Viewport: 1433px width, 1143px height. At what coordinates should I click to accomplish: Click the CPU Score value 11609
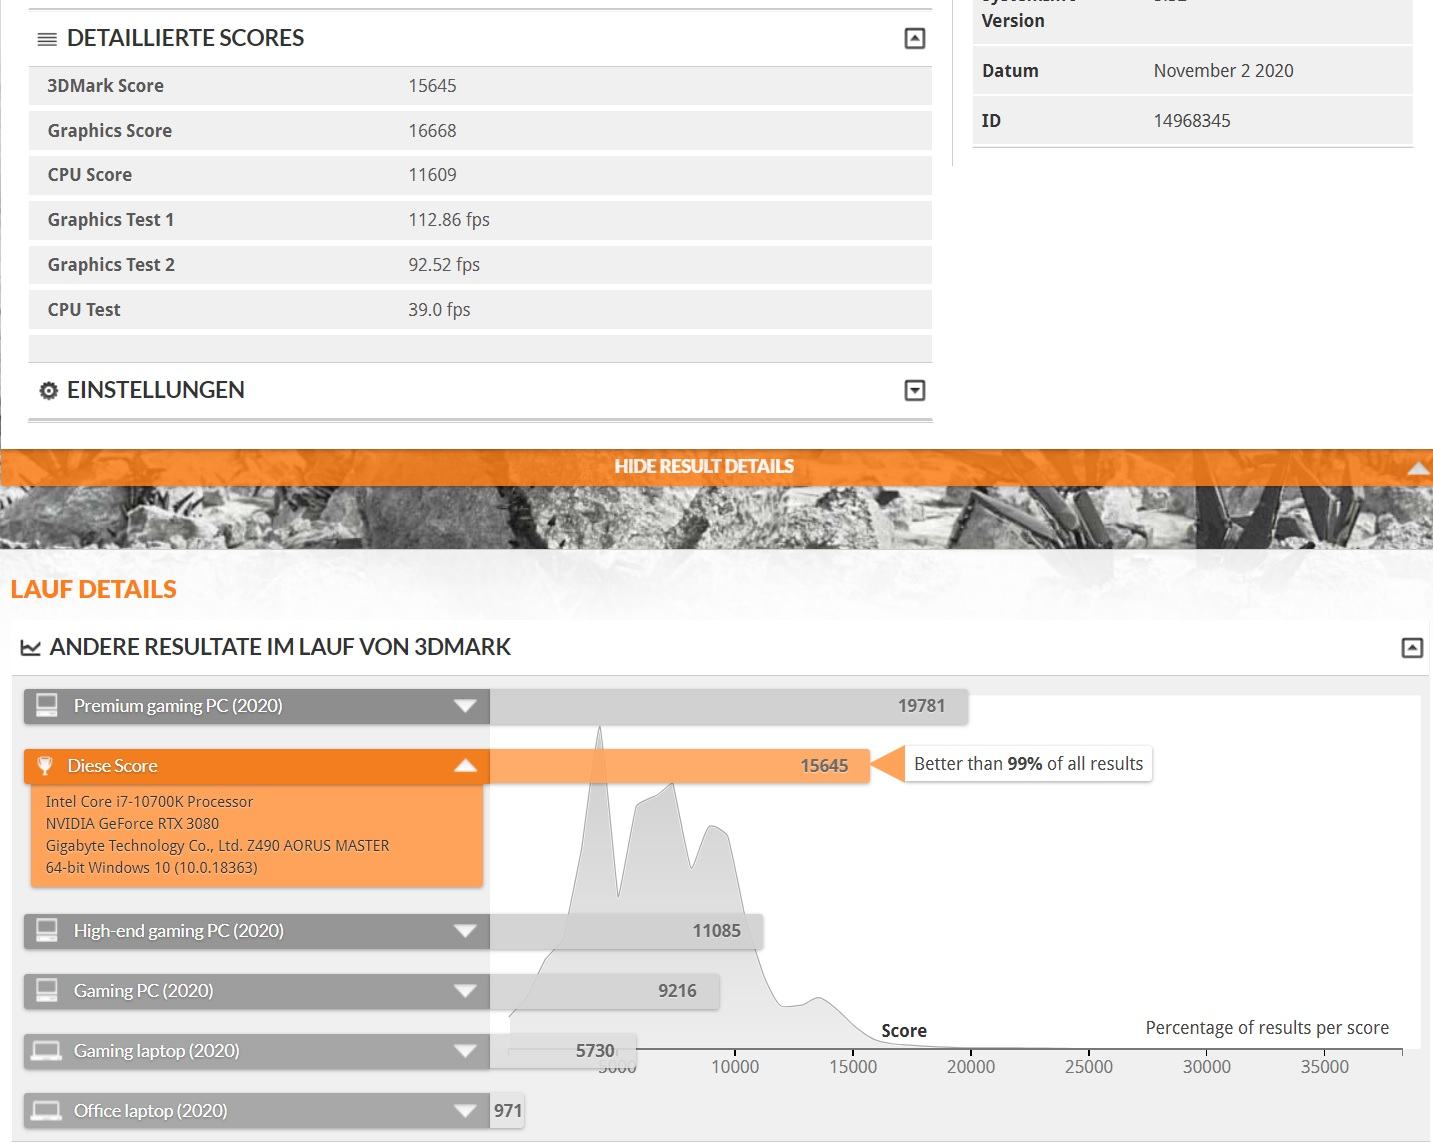click(x=432, y=175)
